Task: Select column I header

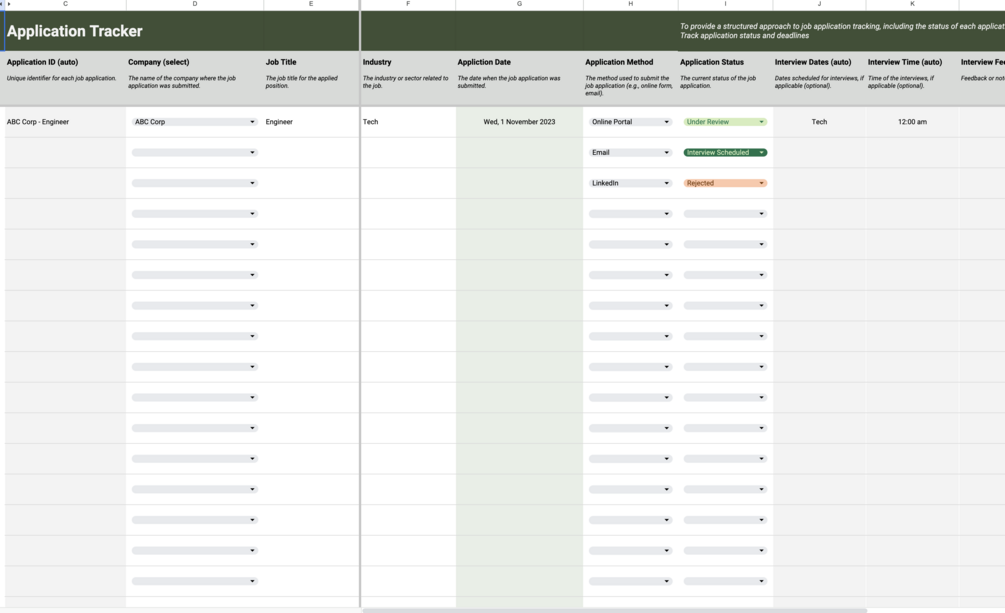Action: click(725, 4)
